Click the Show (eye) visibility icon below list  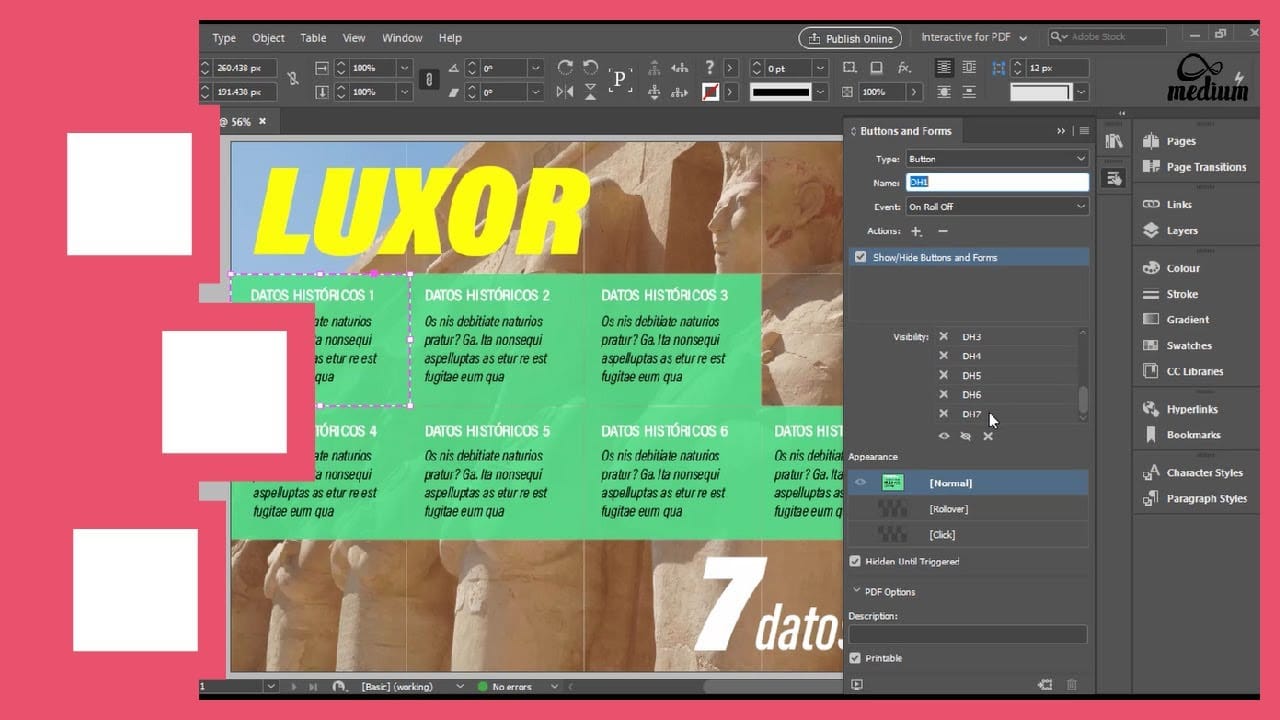pyautogui.click(x=944, y=436)
